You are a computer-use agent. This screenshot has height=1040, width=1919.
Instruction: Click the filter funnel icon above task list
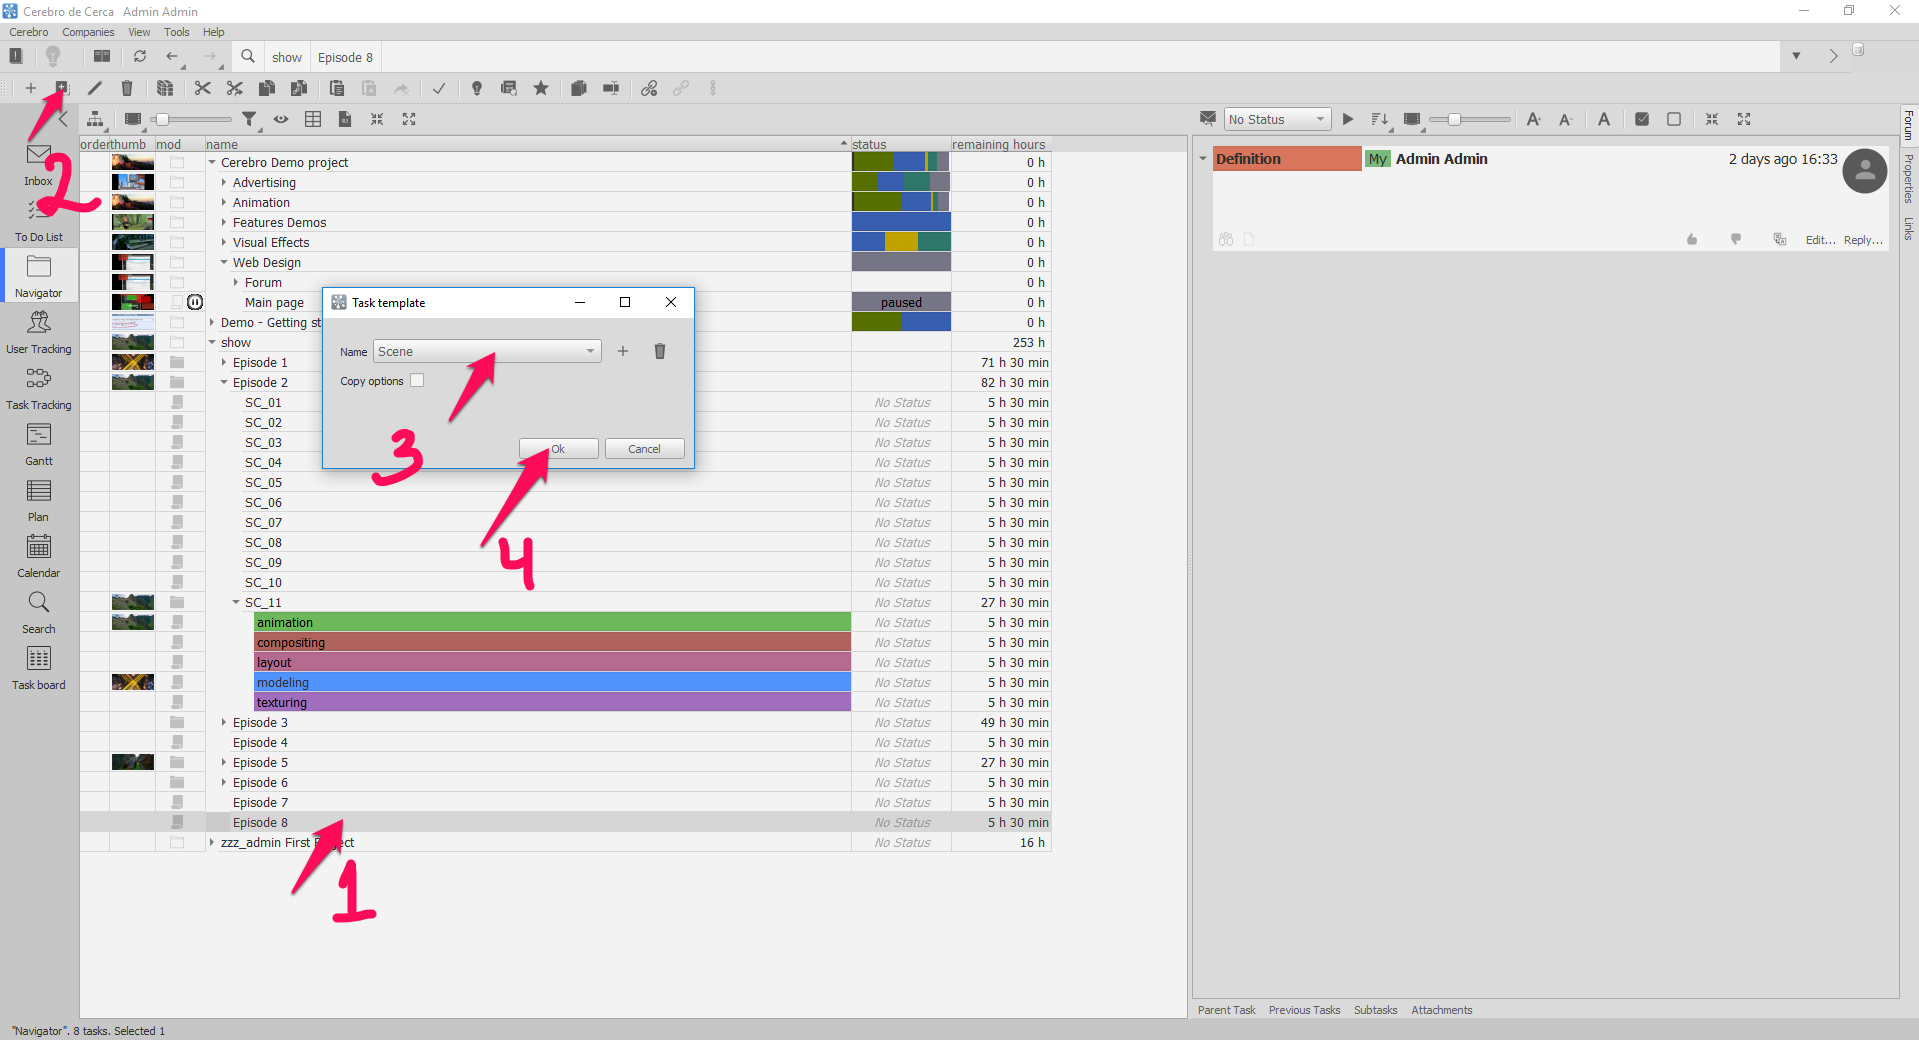tap(249, 119)
